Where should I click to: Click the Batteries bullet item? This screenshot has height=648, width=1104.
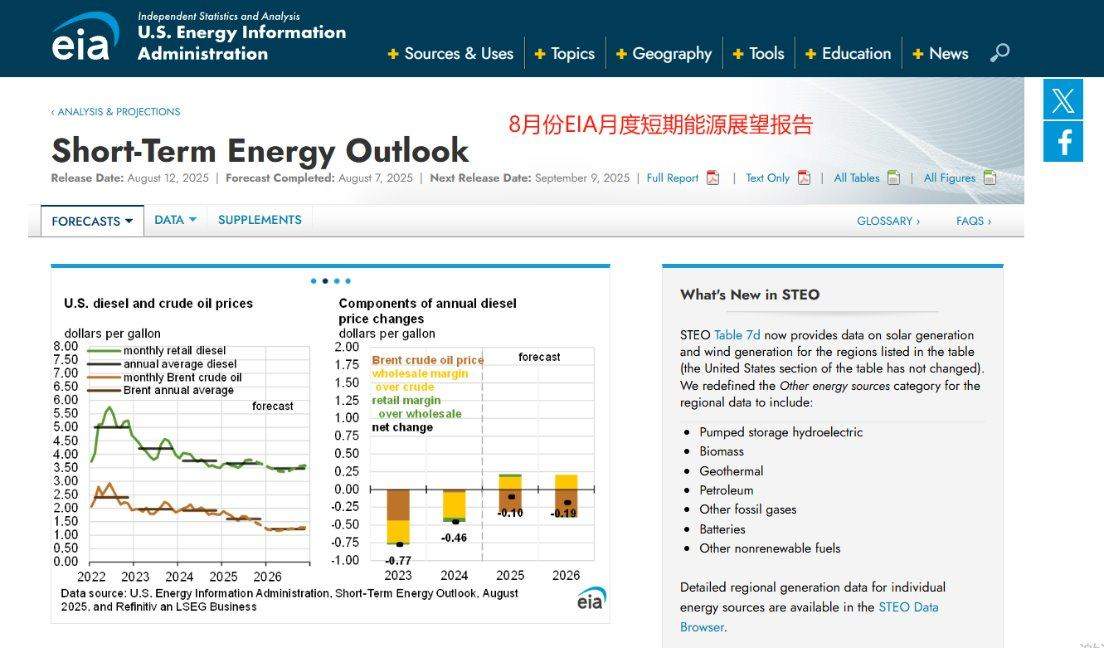tap(722, 529)
